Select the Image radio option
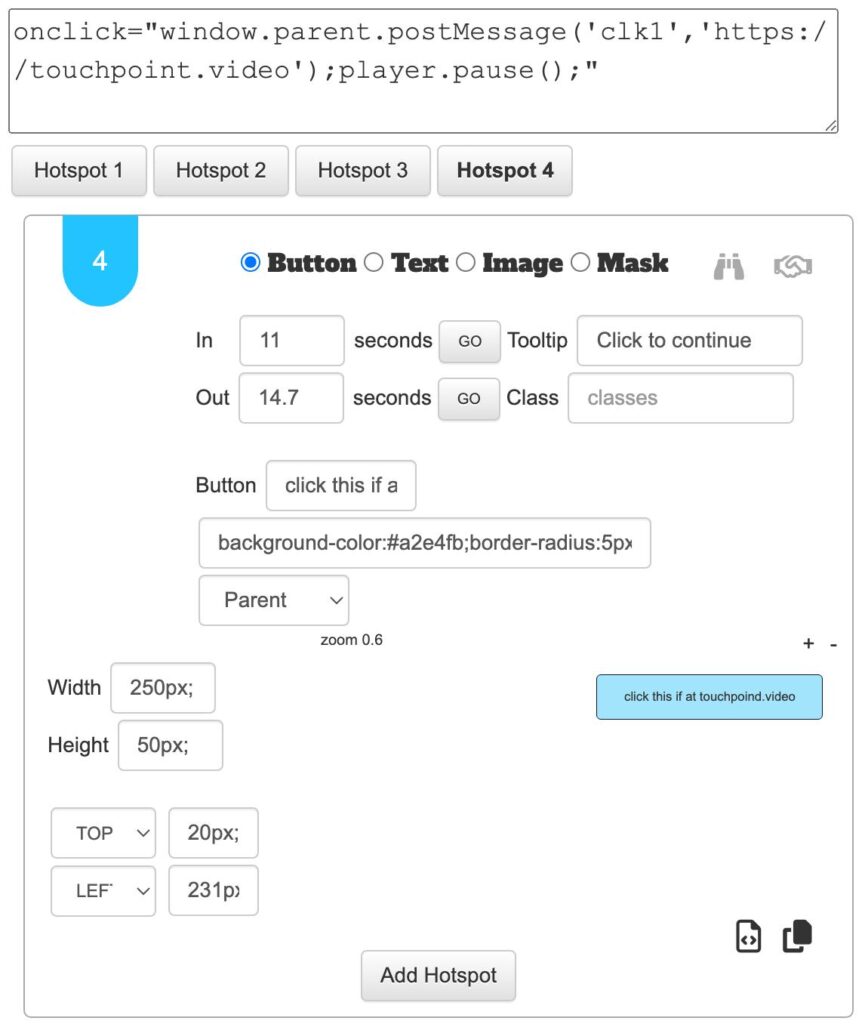 click(465, 263)
